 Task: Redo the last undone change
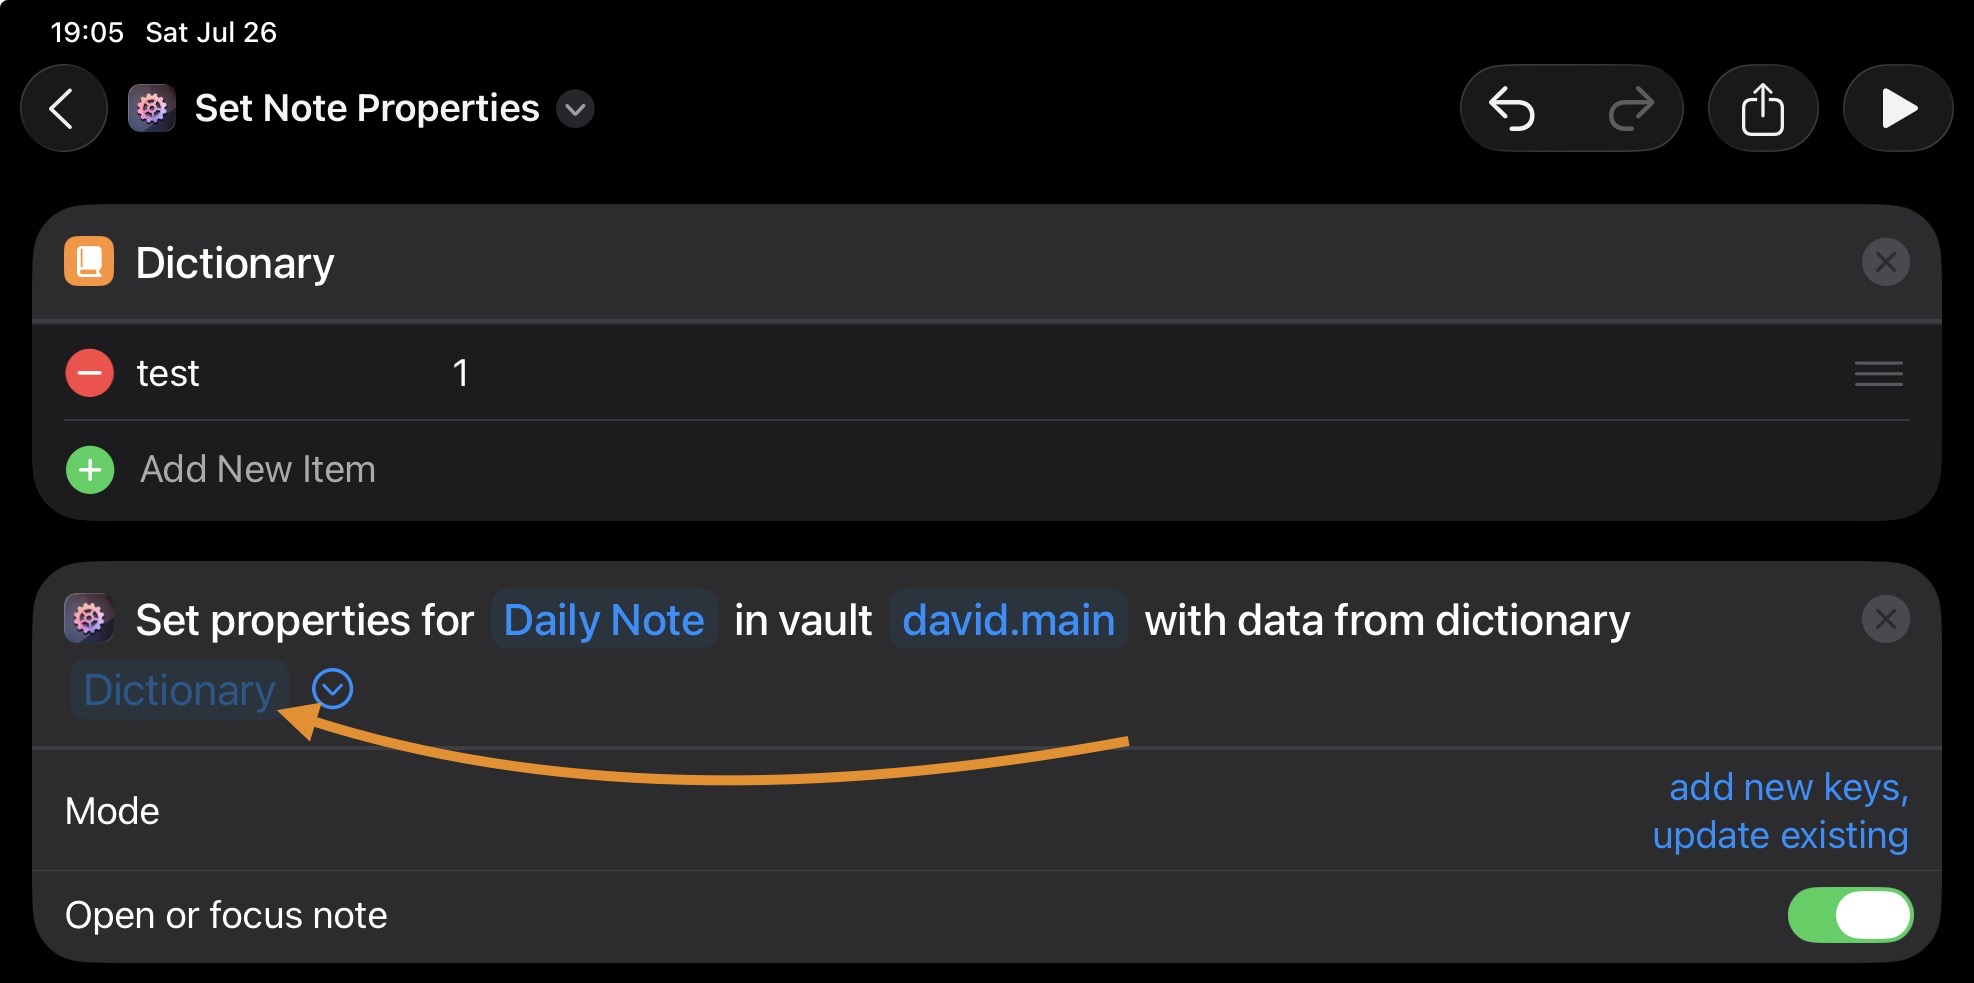(x=1630, y=109)
